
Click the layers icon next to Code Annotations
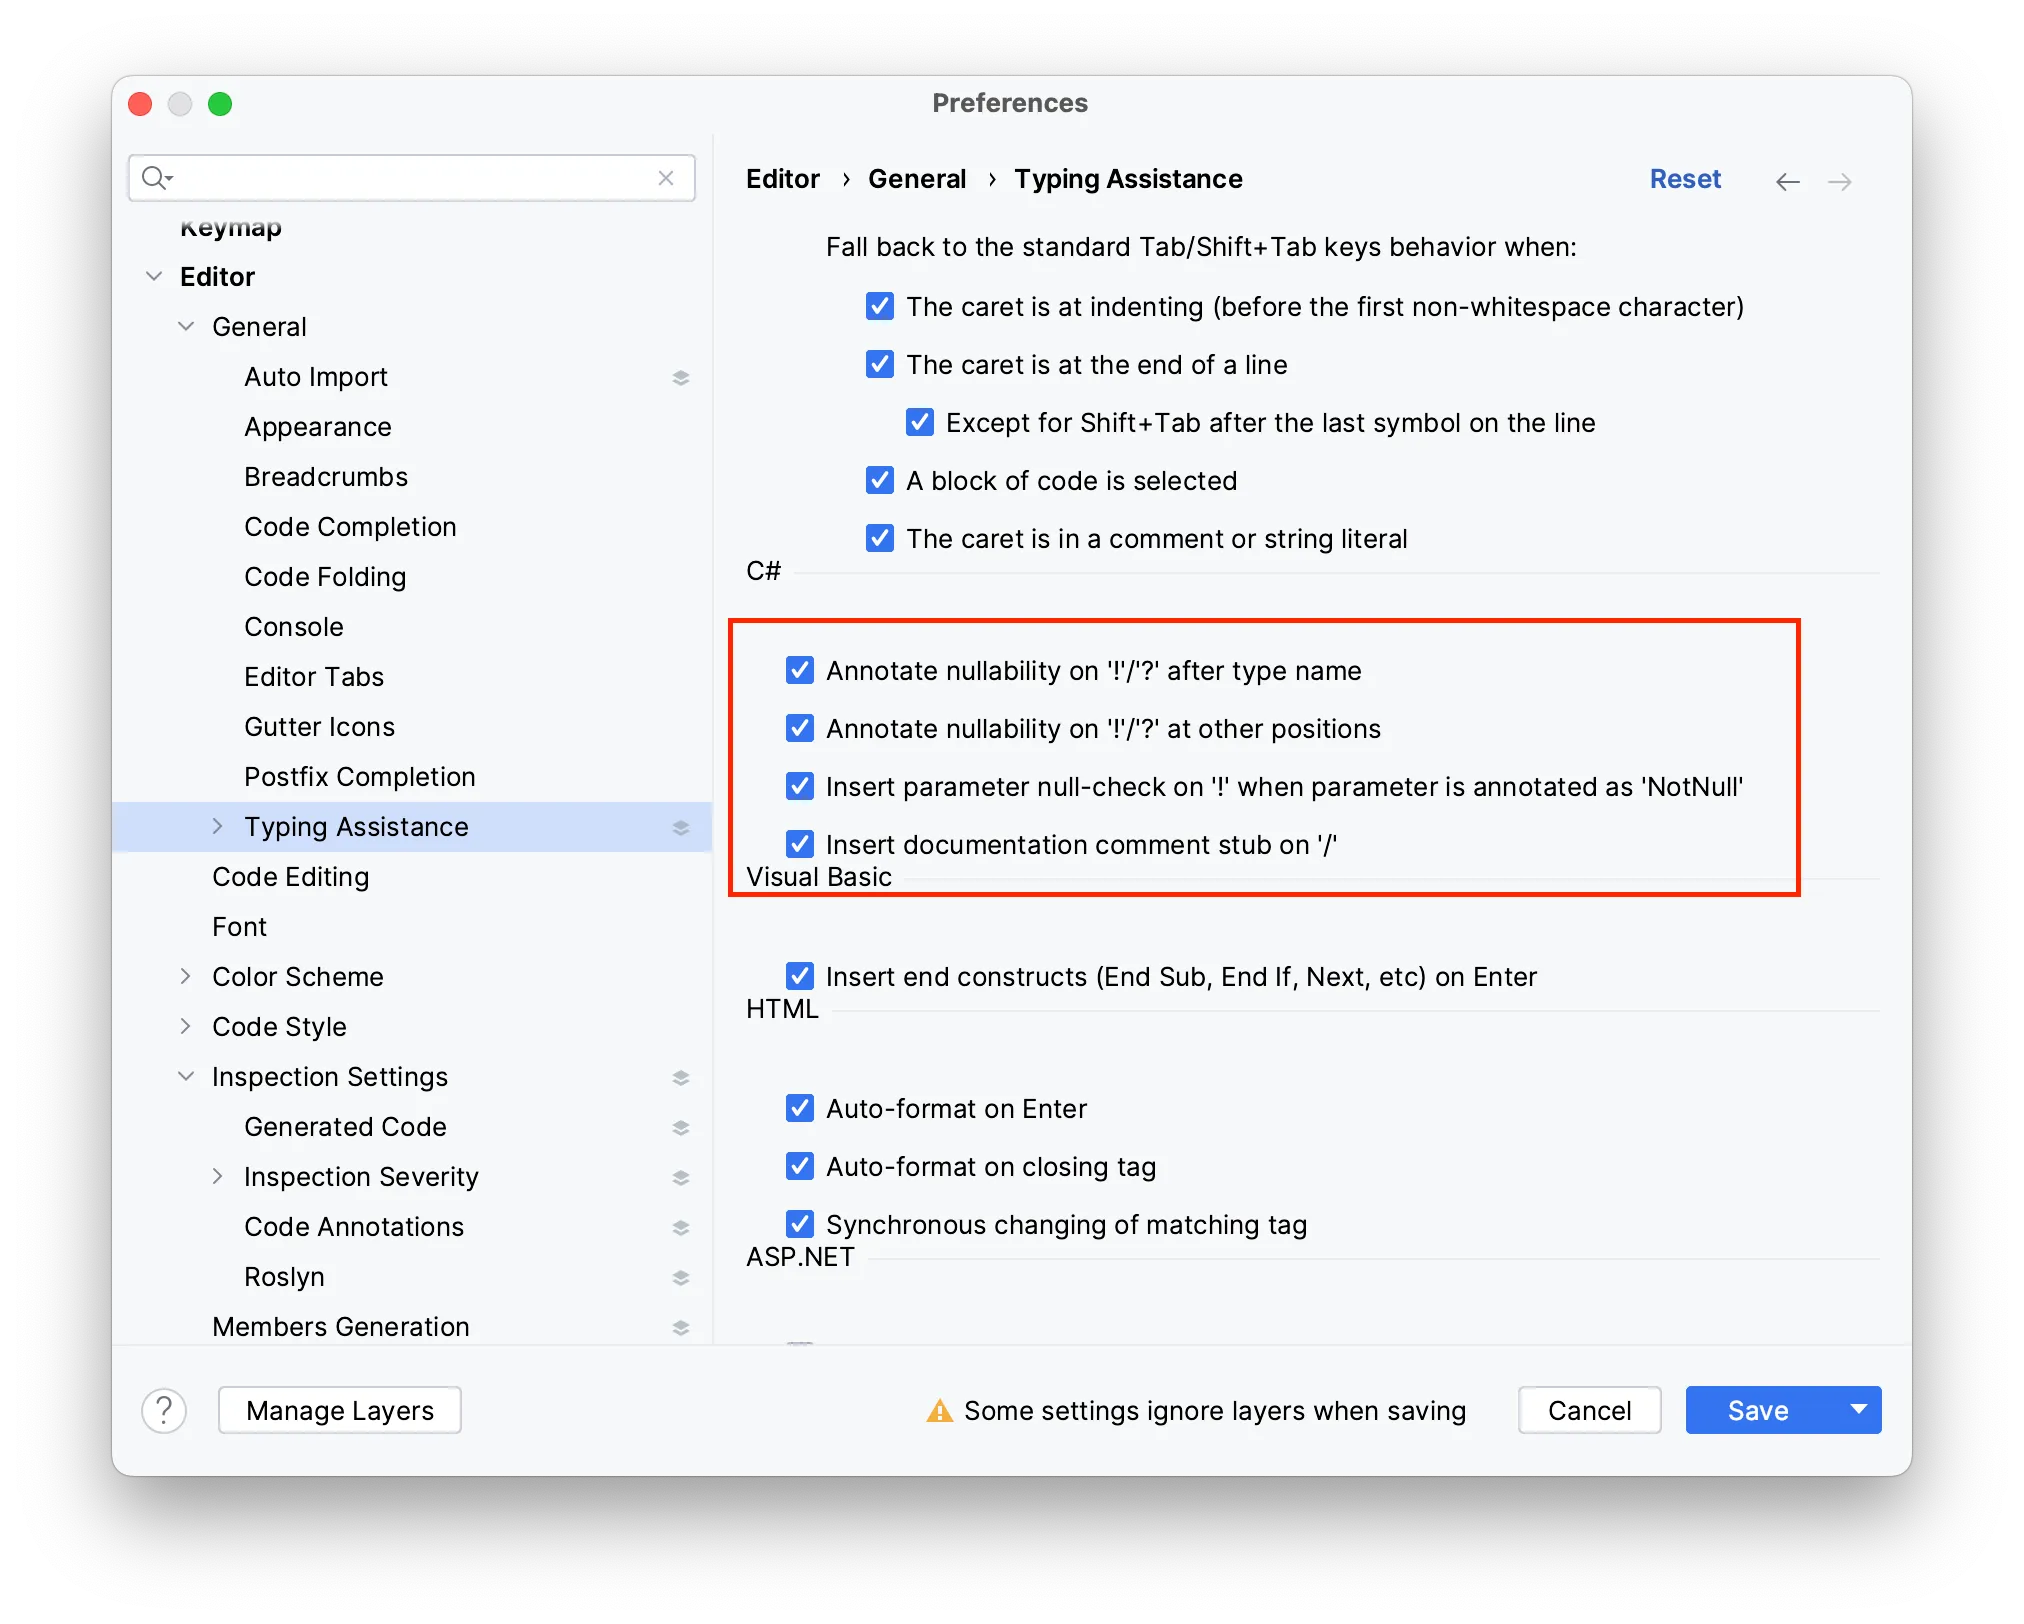pos(681,1227)
